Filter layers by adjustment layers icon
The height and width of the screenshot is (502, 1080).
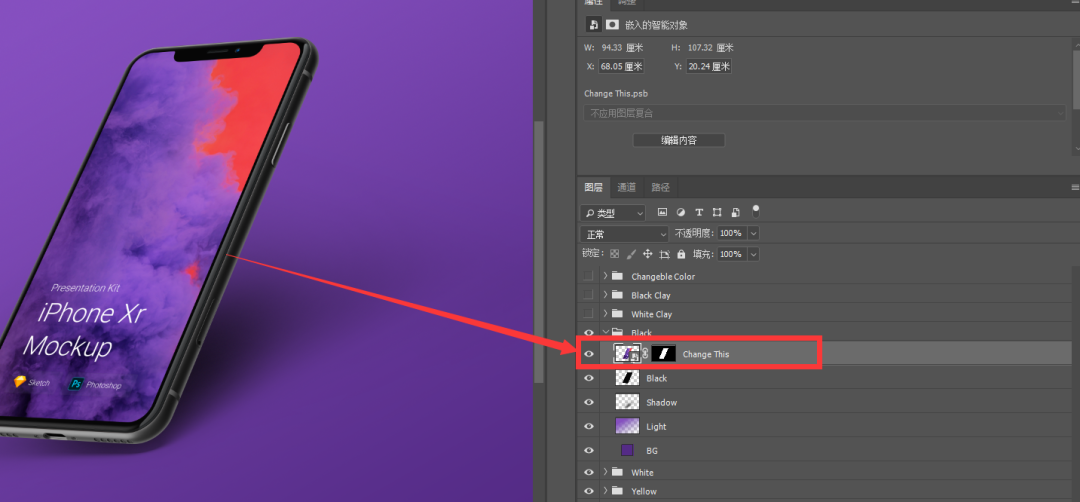(681, 212)
